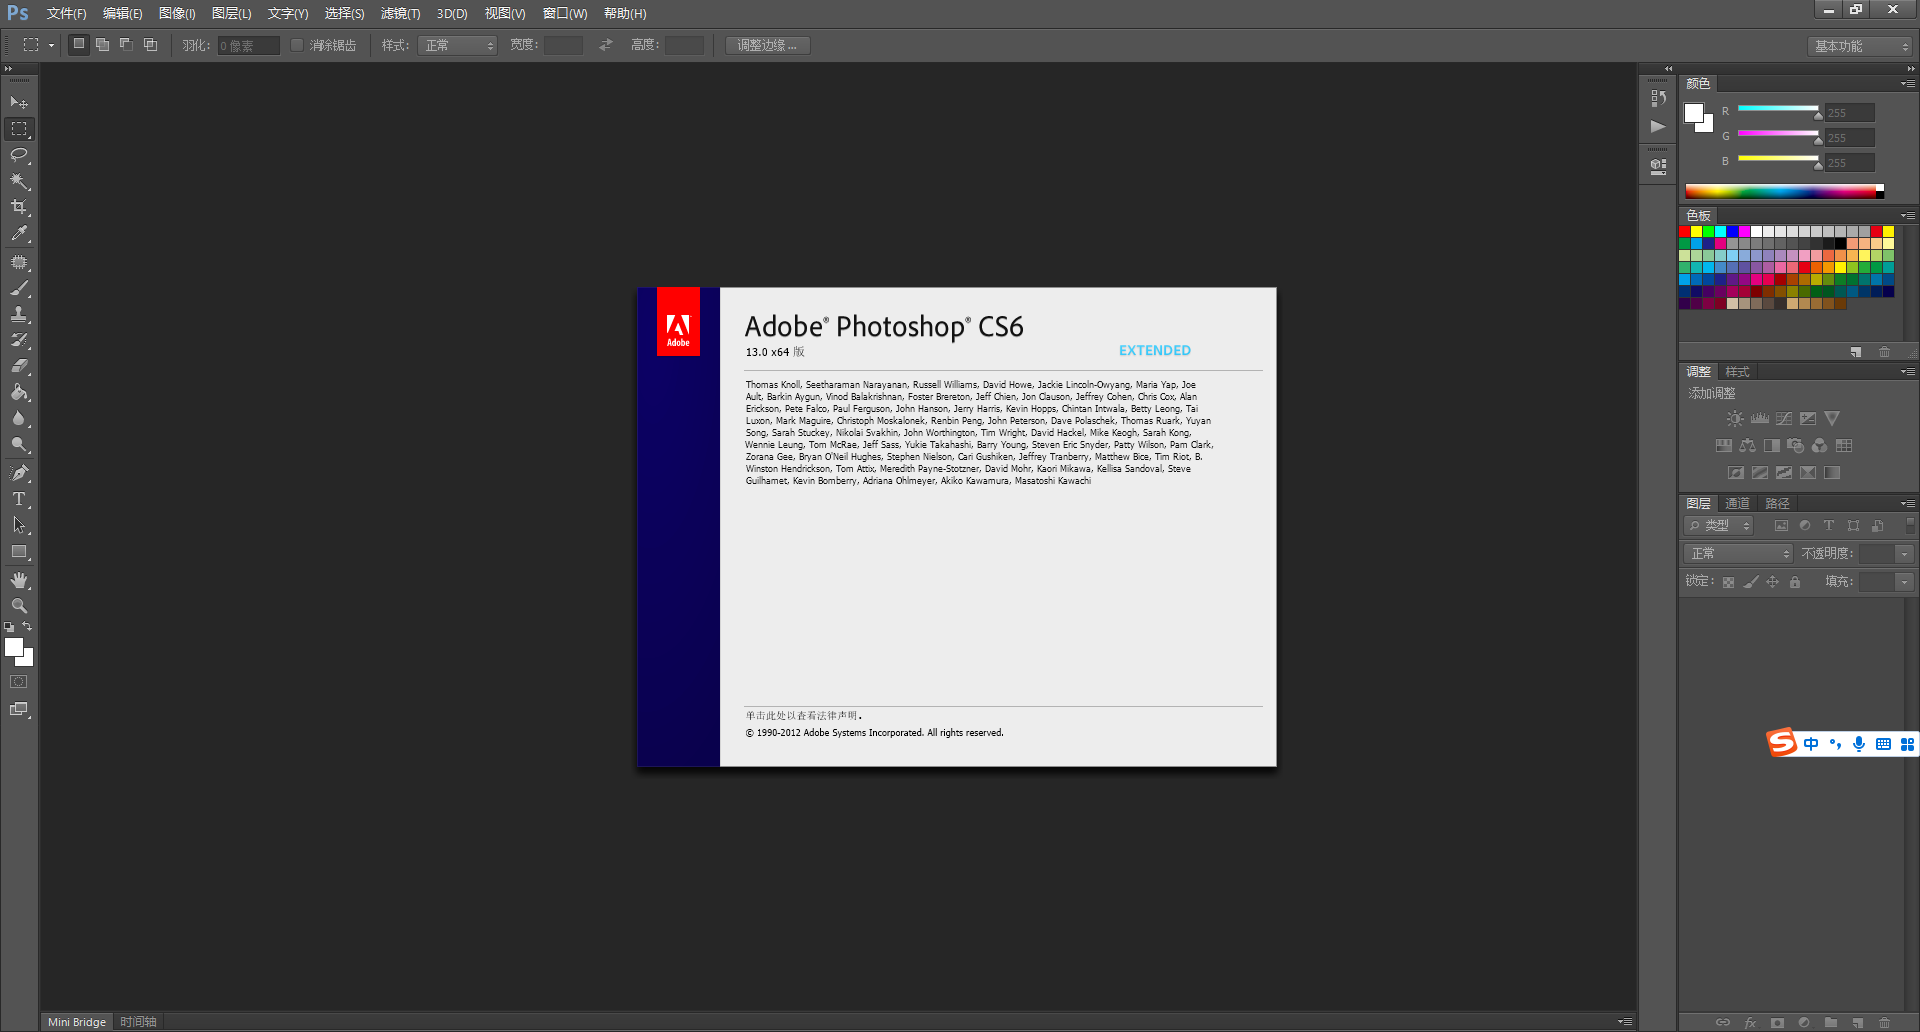Viewport: 1920px width, 1032px height.
Task: Switch to the Styles tab
Action: 1737,372
